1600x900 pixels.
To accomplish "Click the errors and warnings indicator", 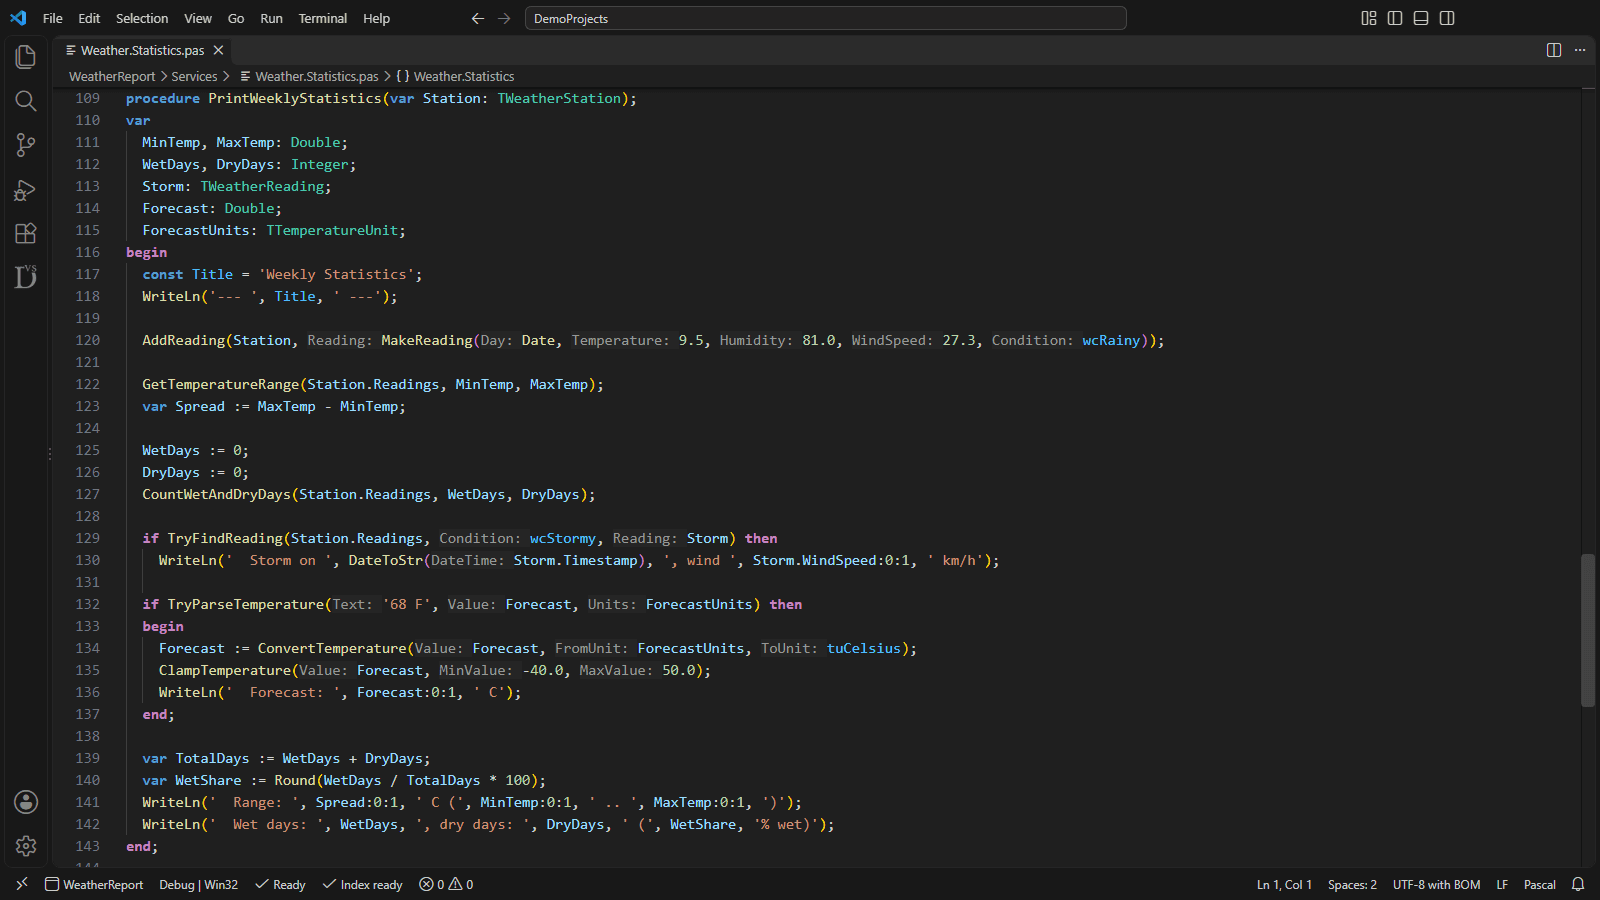I will tap(446, 884).
